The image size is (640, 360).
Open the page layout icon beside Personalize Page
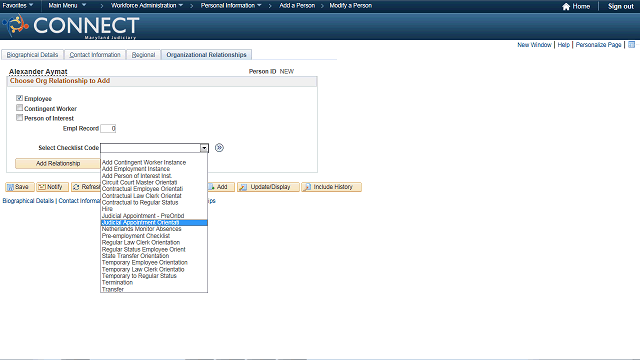coord(631,44)
